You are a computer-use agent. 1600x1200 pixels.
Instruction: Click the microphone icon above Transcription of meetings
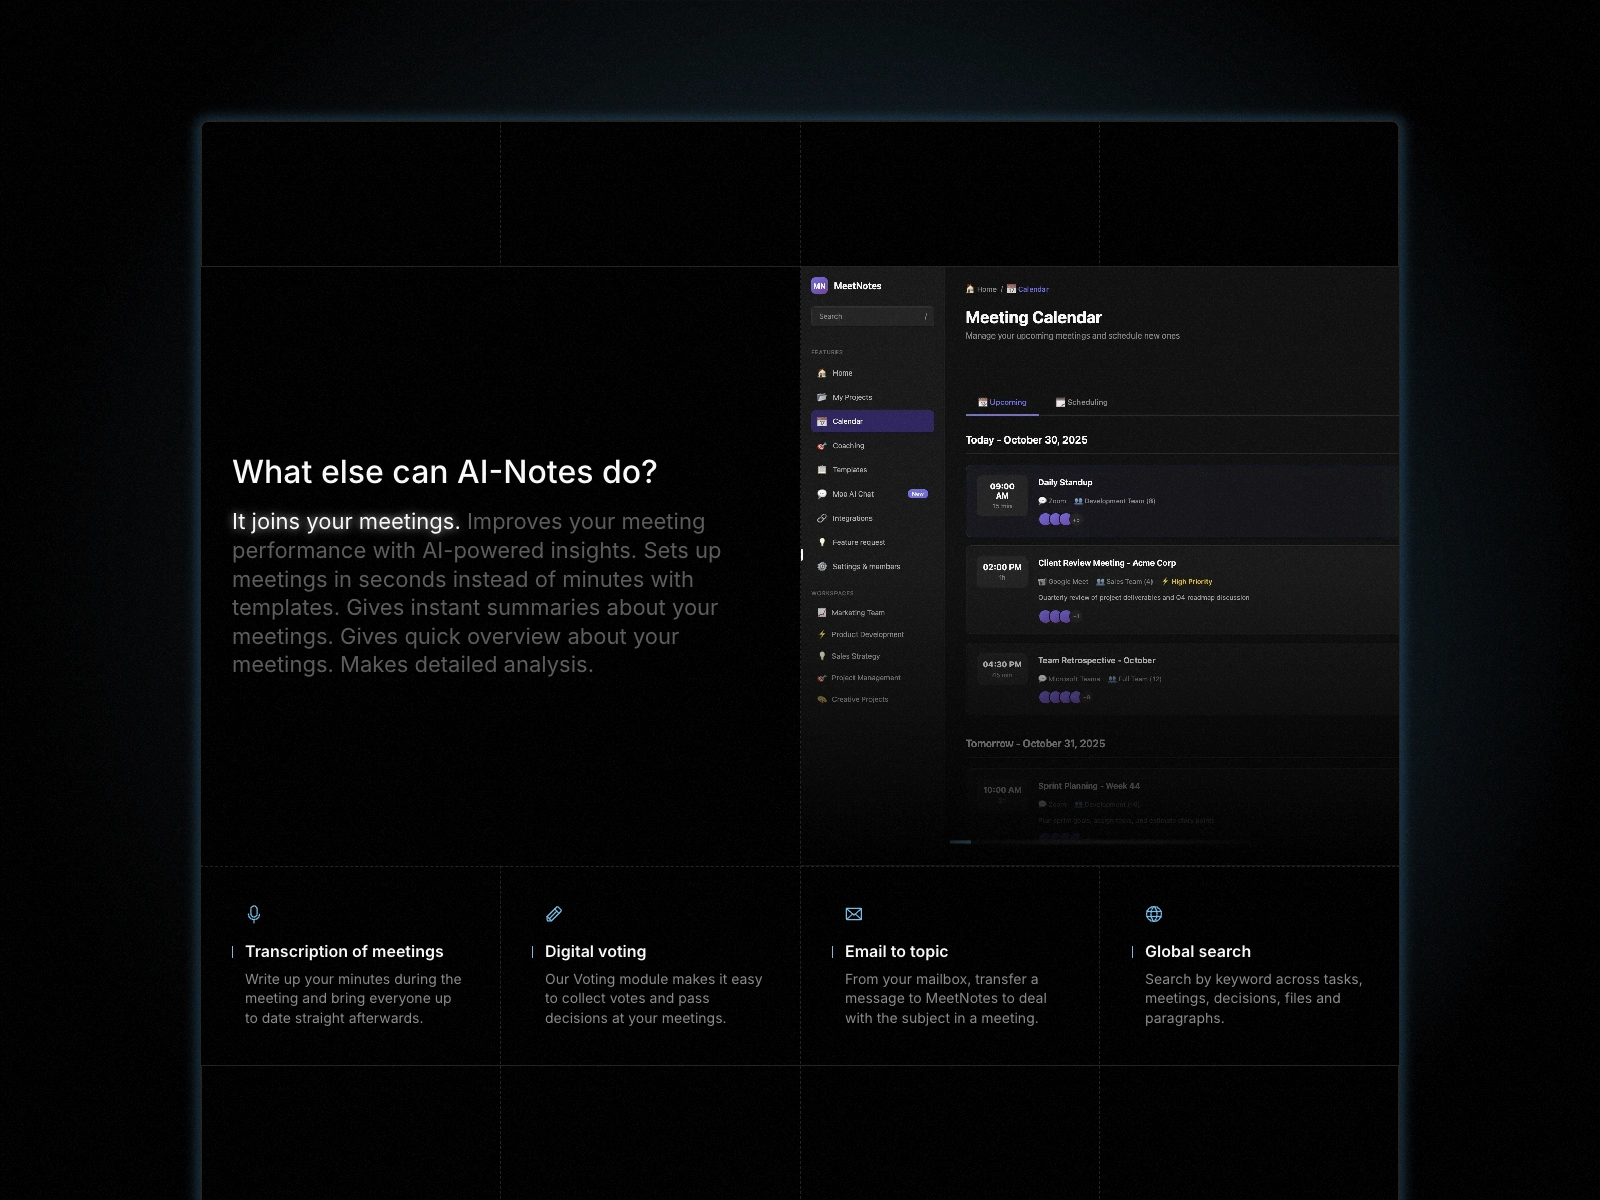coord(254,914)
